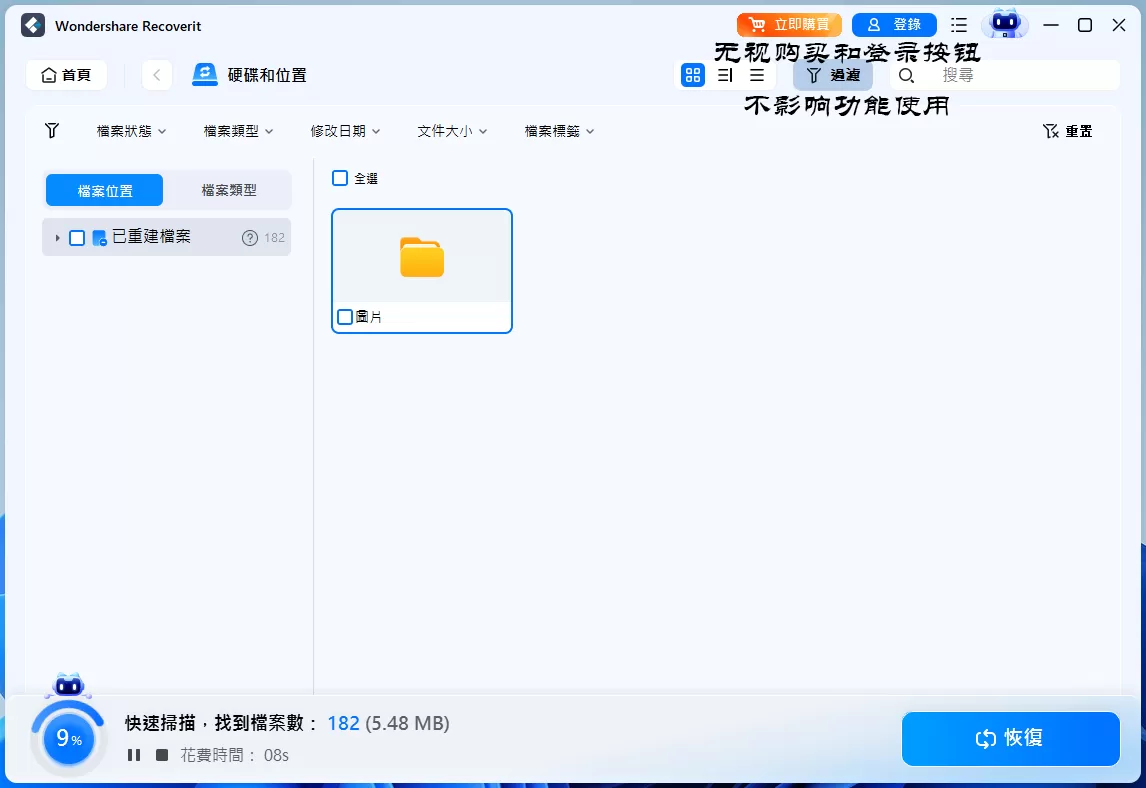The height and width of the screenshot is (788, 1146).
Task: Open the 硬碟和位置 drive icon in header
Action: pos(205,74)
